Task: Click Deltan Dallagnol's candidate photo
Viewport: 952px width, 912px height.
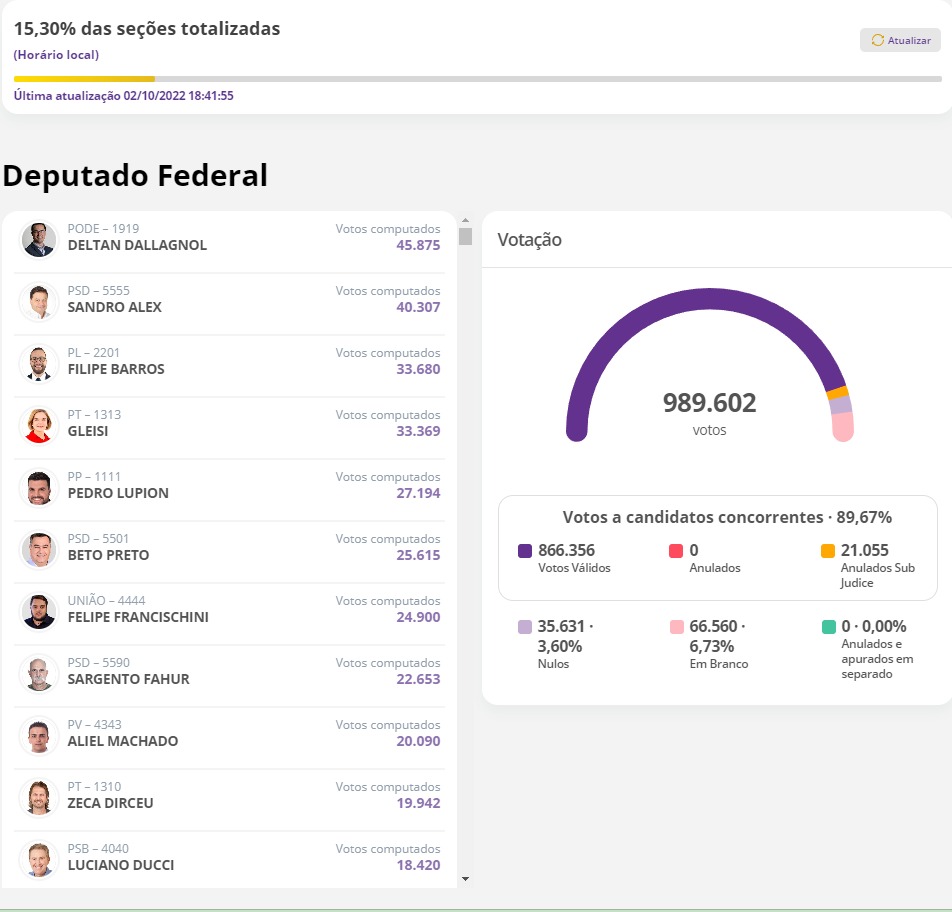Action: tap(39, 240)
